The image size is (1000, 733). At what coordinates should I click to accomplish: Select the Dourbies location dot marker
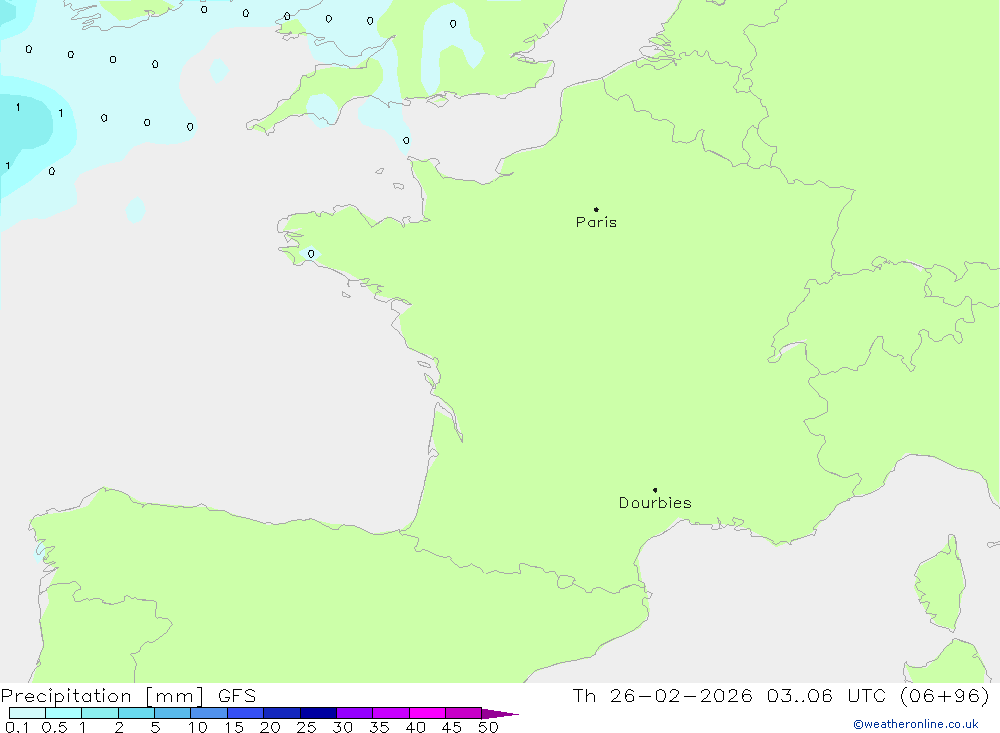click(655, 490)
